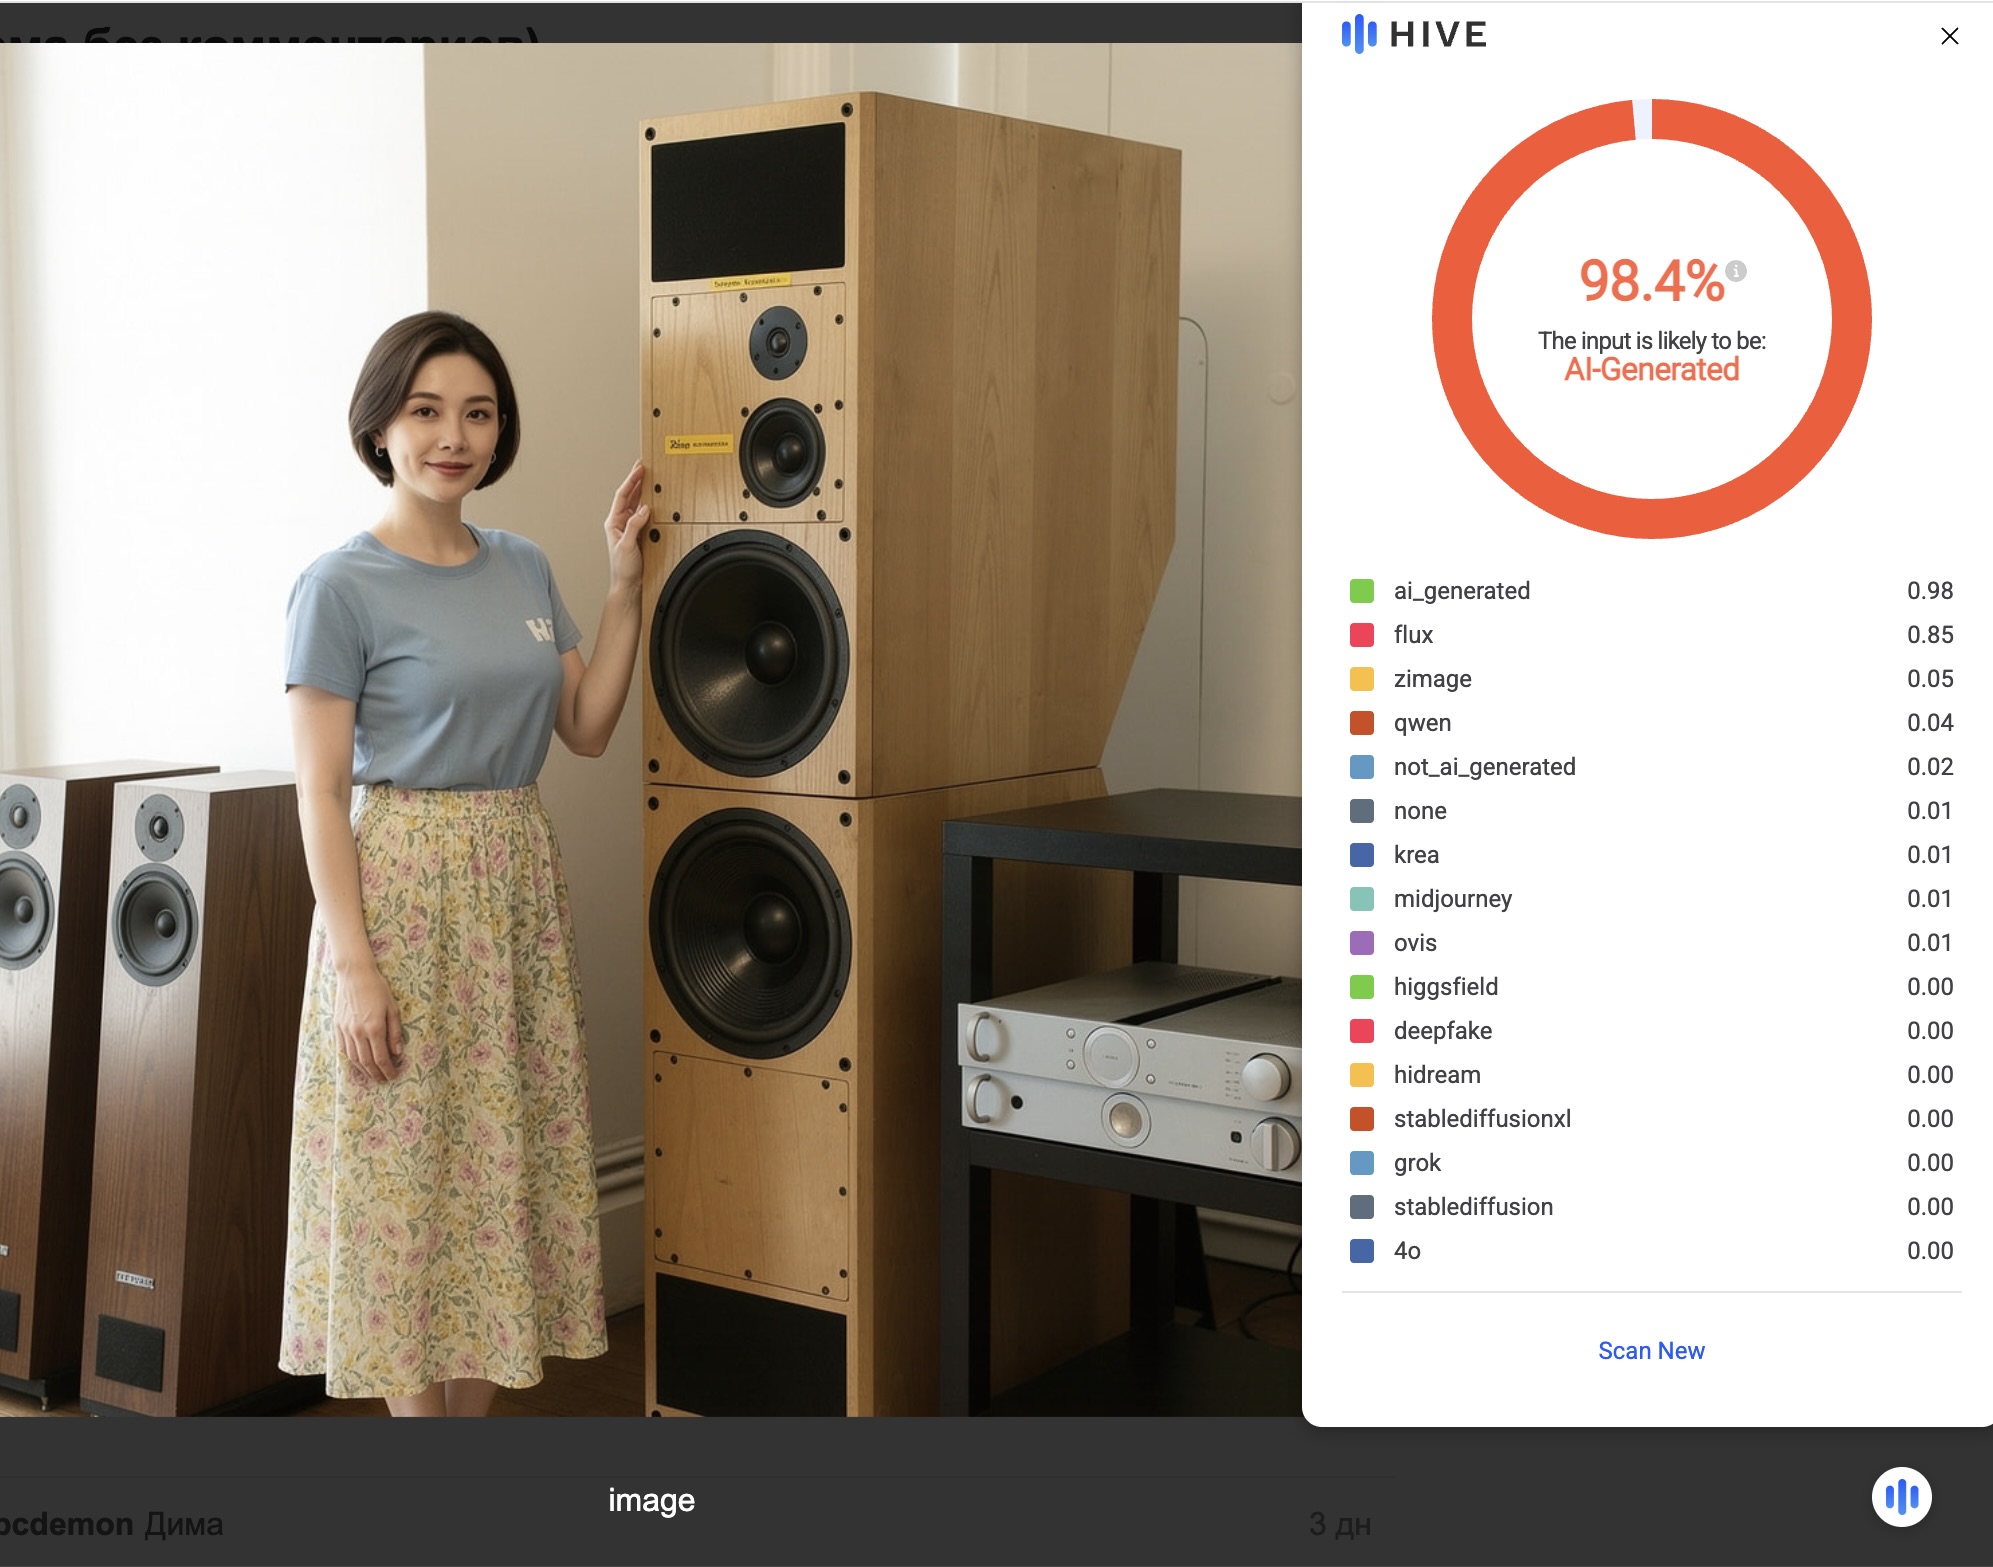This screenshot has height=1567, width=1993.
Task: Close the Hive detection panel
Action: pyautogui.click(x=1949, y=36)
